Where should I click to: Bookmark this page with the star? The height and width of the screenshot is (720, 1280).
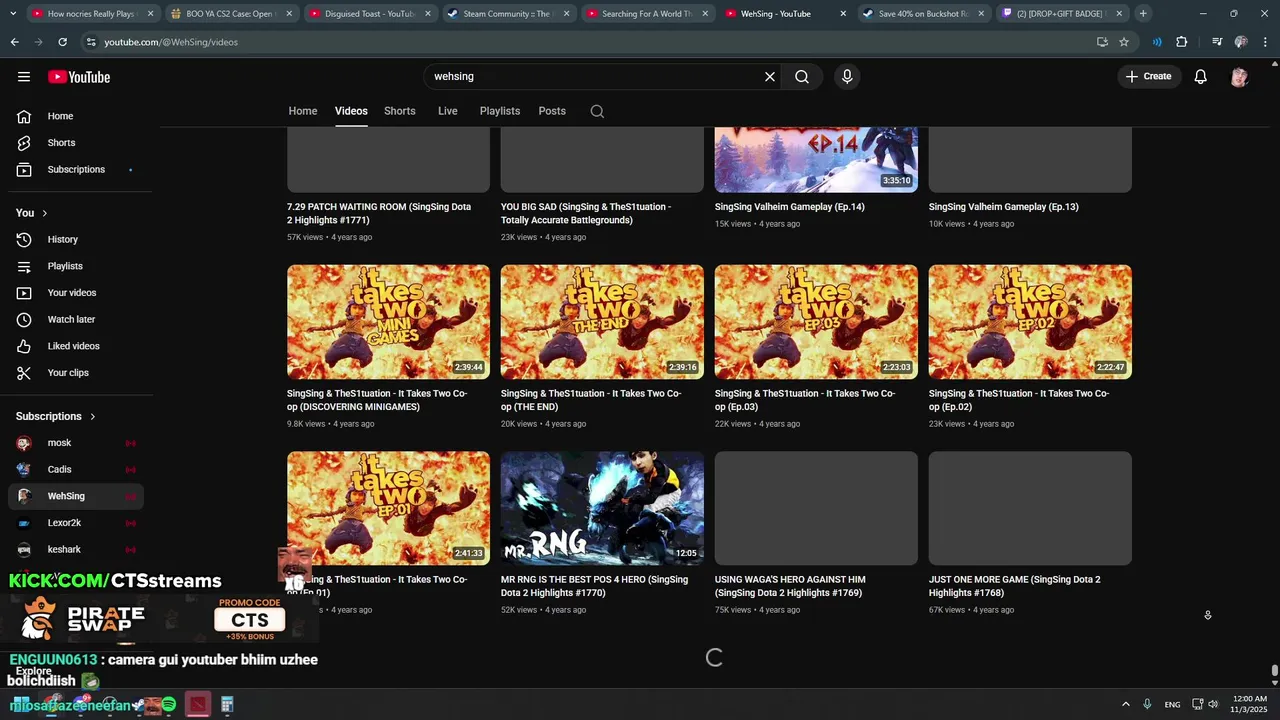1124,42
